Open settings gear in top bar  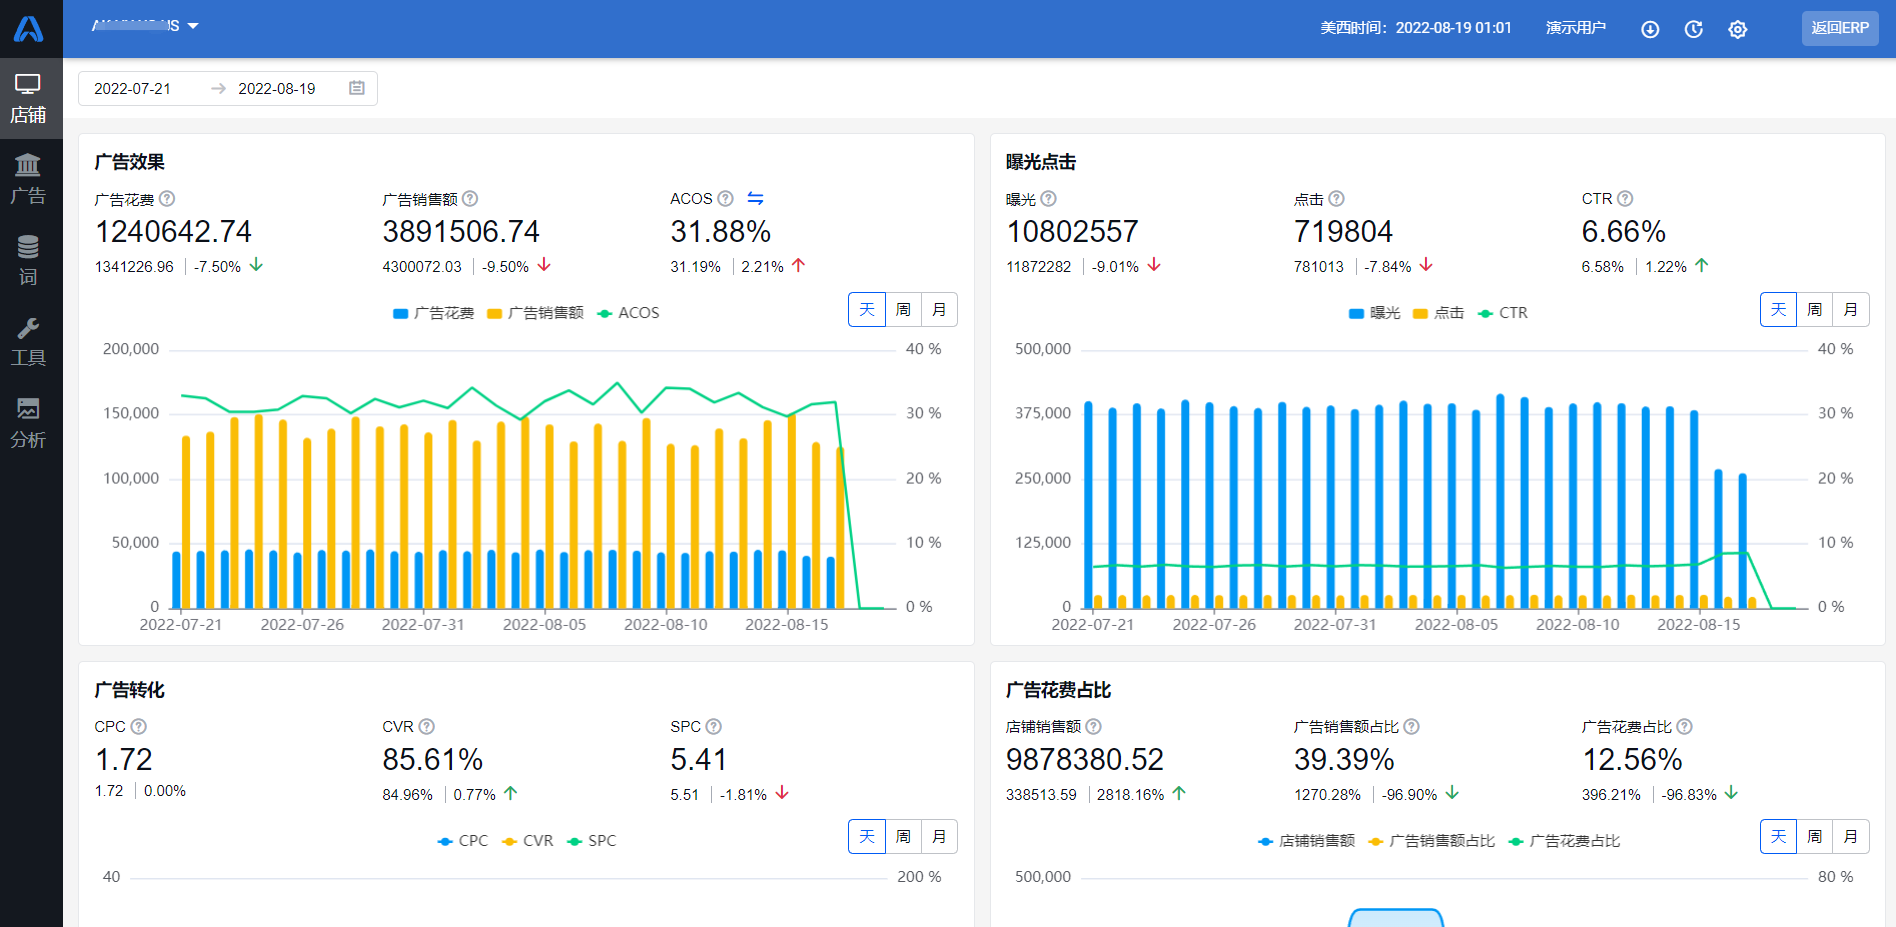1738,29
